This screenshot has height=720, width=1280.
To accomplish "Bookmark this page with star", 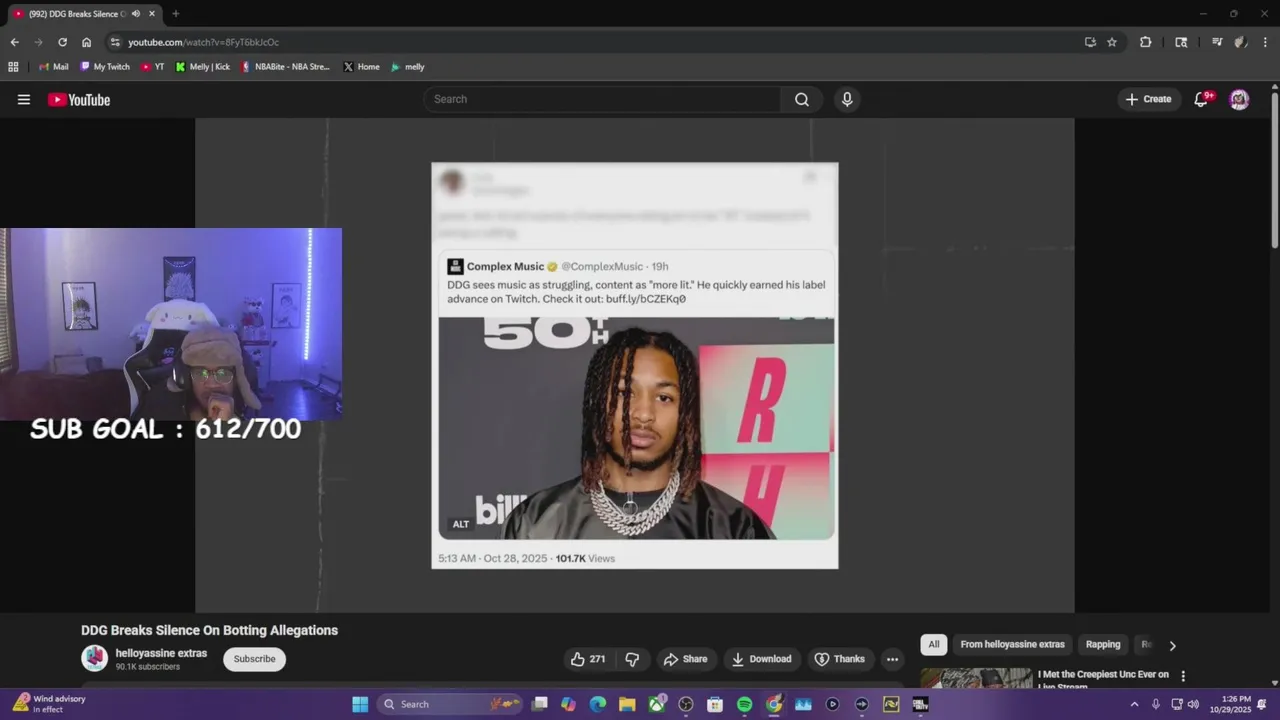I will pos(1112,42).
